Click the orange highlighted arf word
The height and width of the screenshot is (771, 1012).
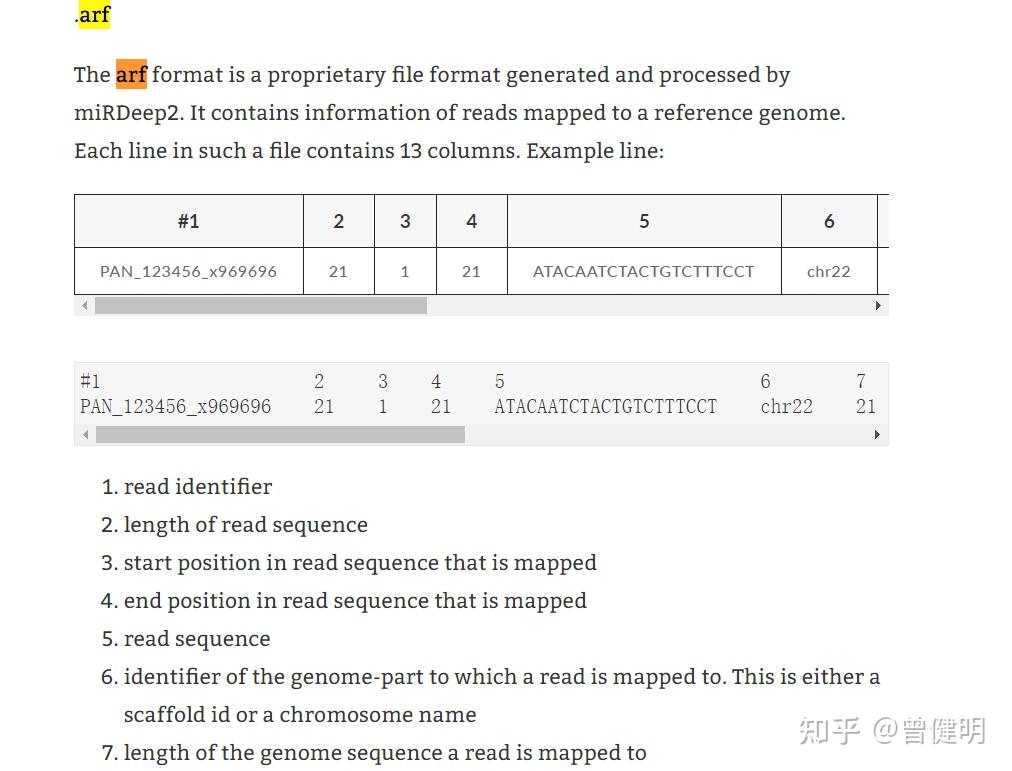(131, 75)
